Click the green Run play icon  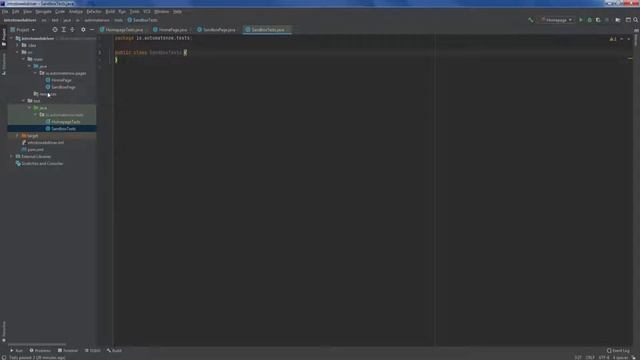tap(581, 20)
